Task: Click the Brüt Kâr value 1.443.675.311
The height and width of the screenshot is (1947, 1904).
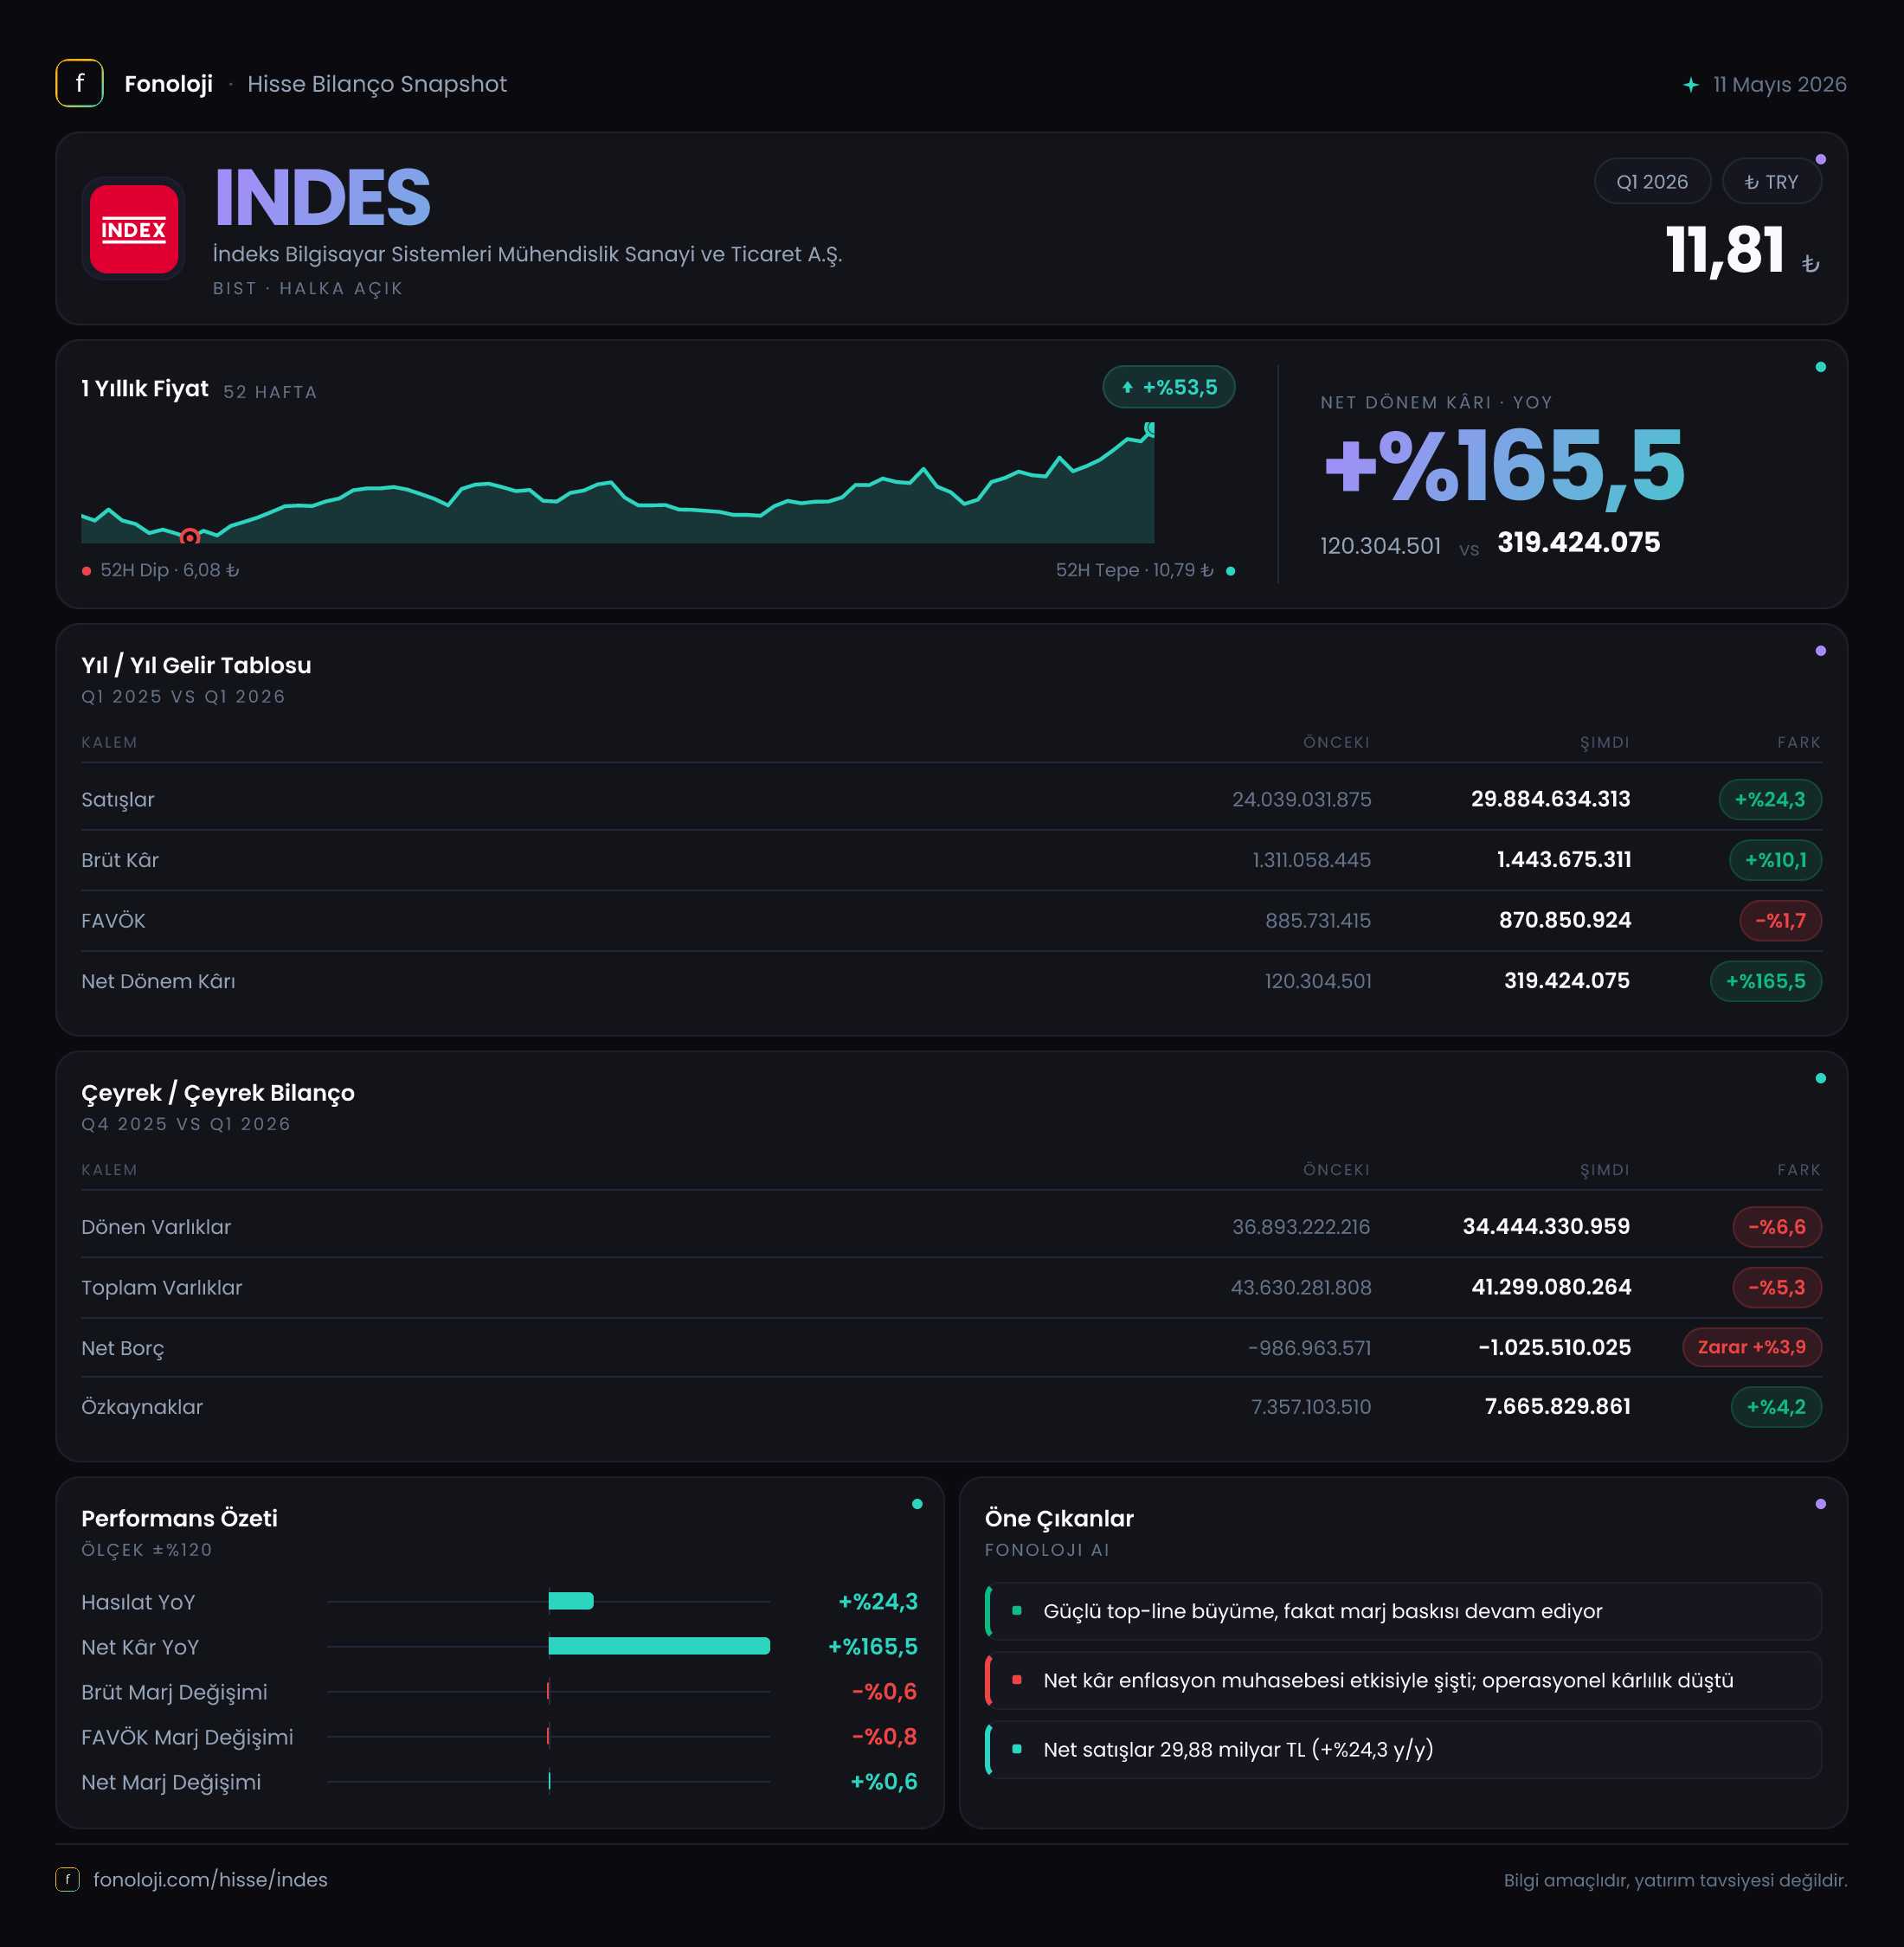Action: point(1564,860)
